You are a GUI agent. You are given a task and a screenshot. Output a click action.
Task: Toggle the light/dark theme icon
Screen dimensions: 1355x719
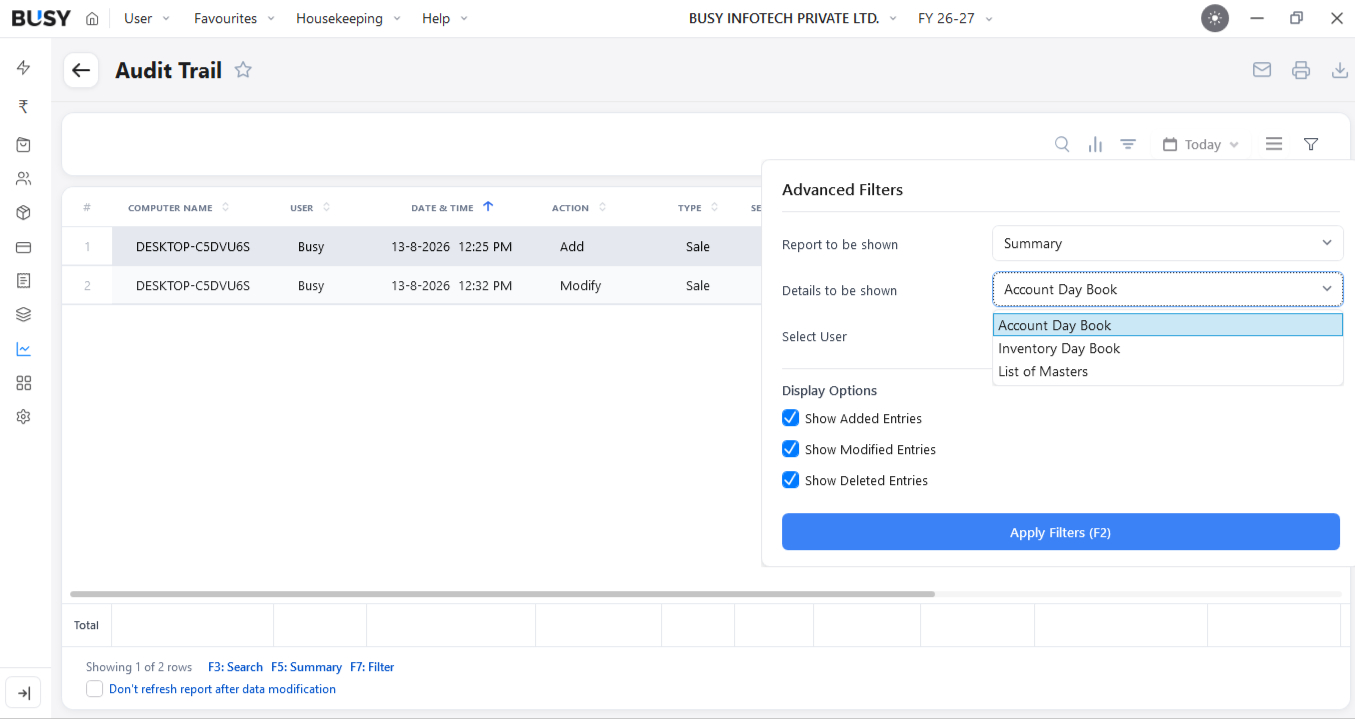click(1215, 18)
